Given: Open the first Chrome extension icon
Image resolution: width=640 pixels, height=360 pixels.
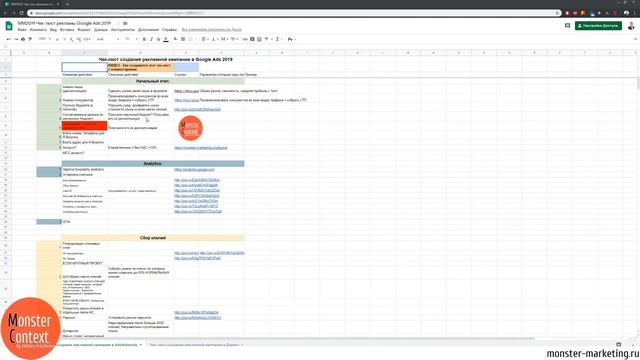Looking at the screenshot, I should tap(567, 13).
